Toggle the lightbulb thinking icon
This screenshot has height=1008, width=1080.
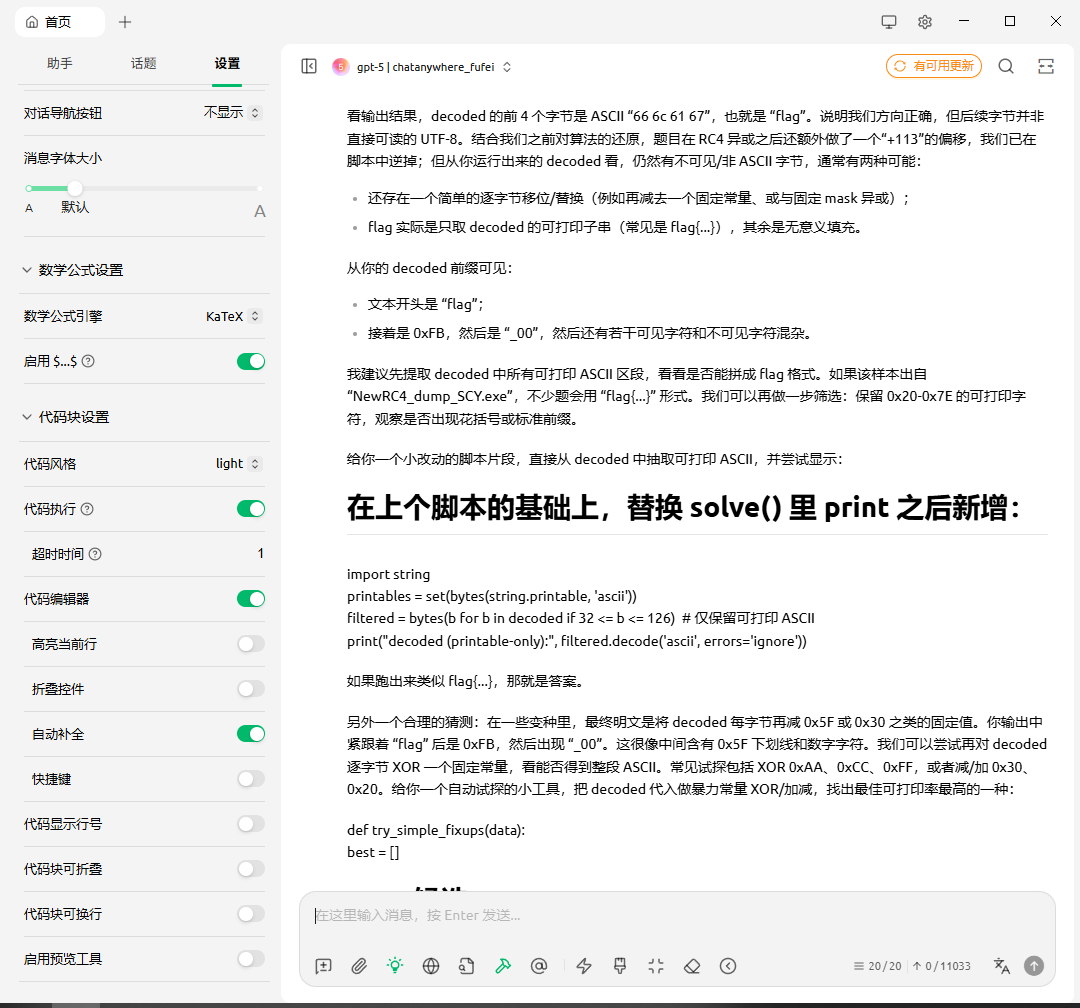[395, 966]
